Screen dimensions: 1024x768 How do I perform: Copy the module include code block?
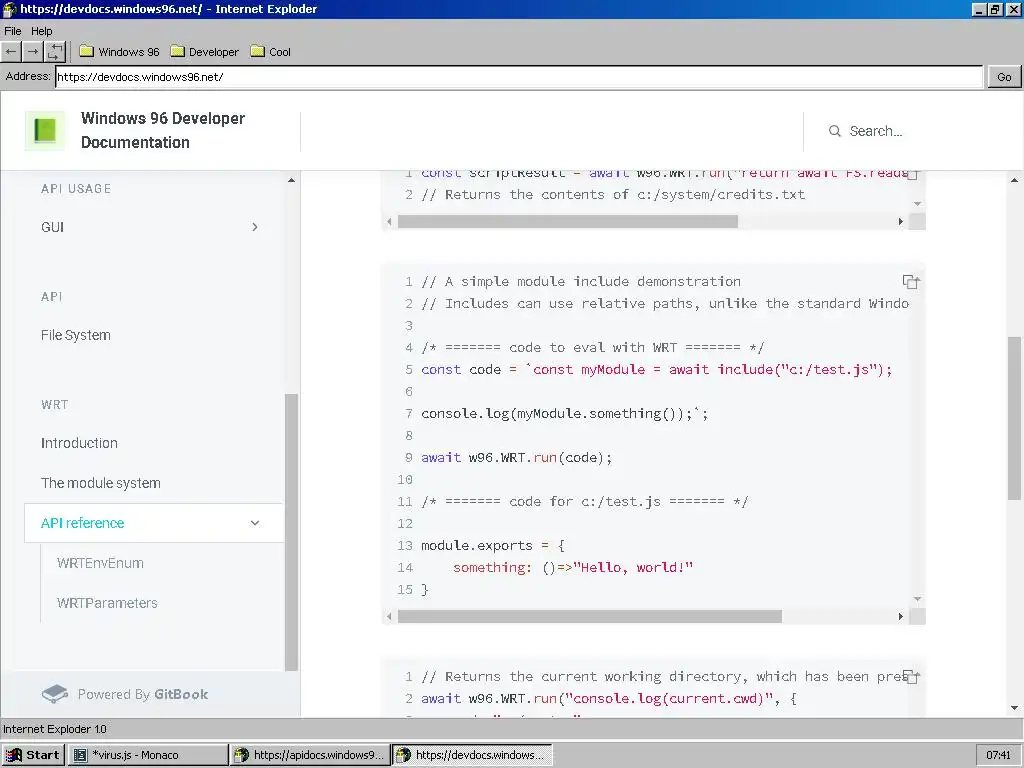tap(910, 281)
